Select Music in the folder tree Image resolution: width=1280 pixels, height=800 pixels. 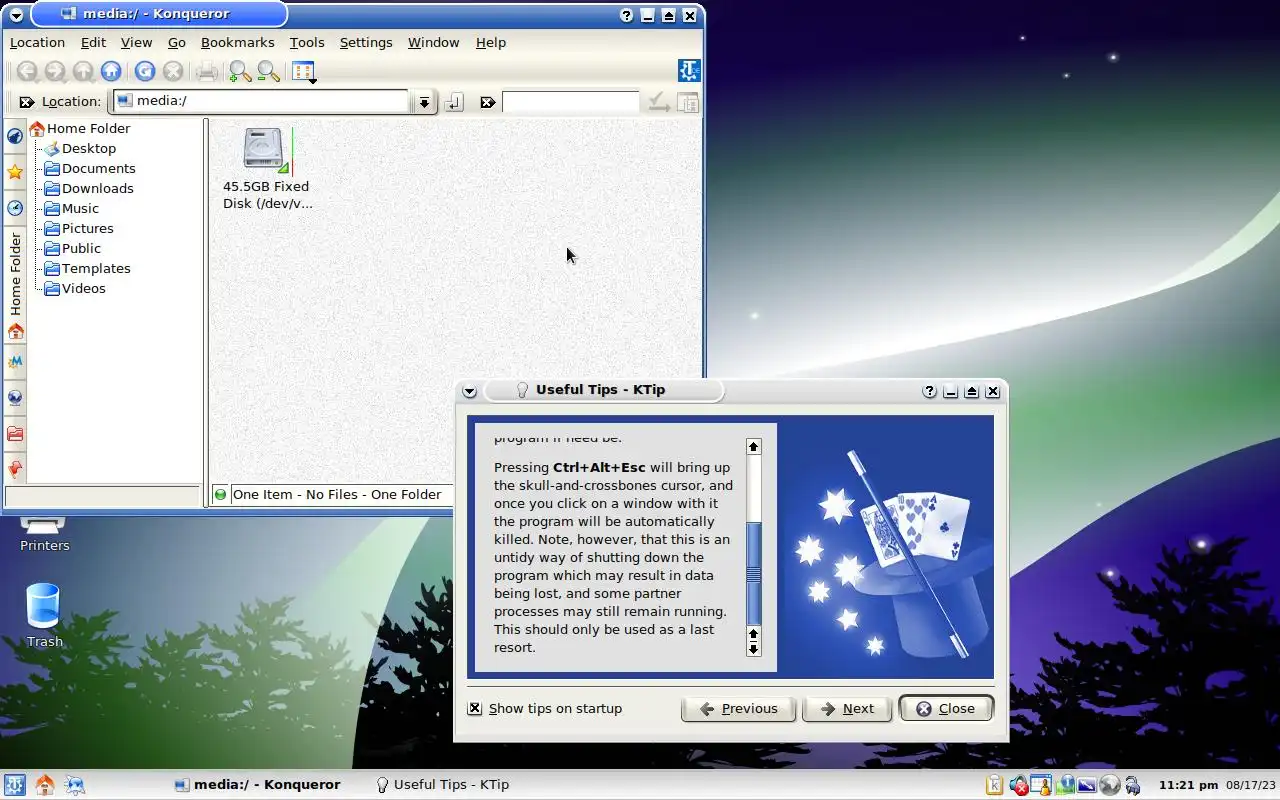[72, 208]
